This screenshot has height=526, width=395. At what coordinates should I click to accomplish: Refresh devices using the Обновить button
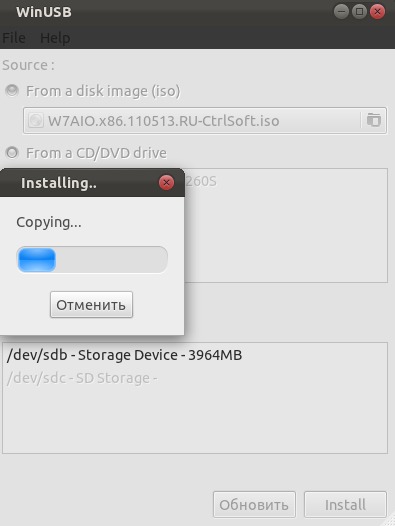point(254,505)
